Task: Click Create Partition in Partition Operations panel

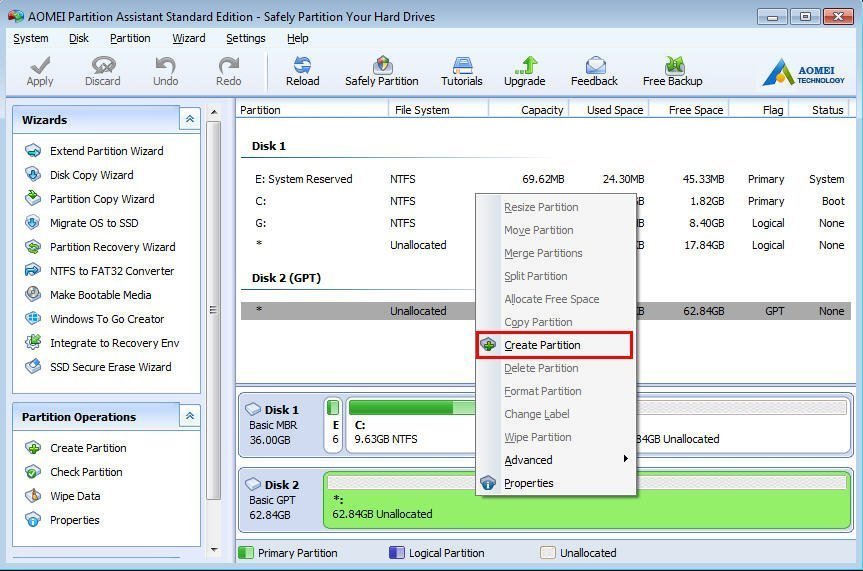Action: click(x=88, y=448)
